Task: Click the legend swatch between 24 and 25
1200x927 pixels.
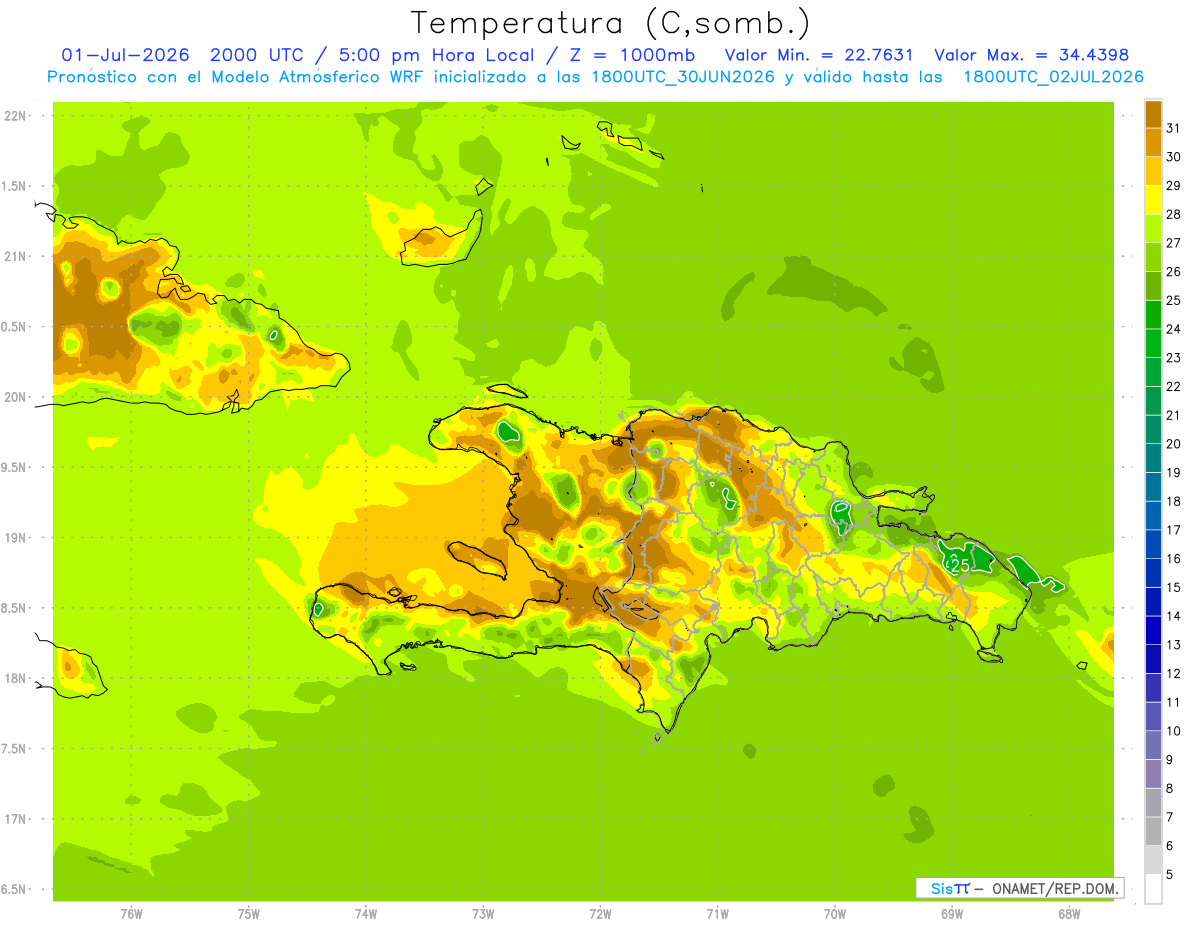Action: pyautogui.click(x=1153, y=315)
